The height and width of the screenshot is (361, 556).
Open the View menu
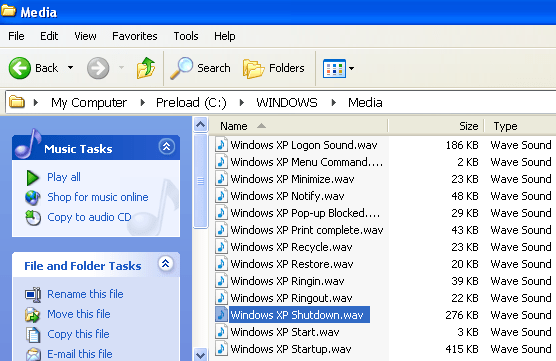(x=85, y=36)
